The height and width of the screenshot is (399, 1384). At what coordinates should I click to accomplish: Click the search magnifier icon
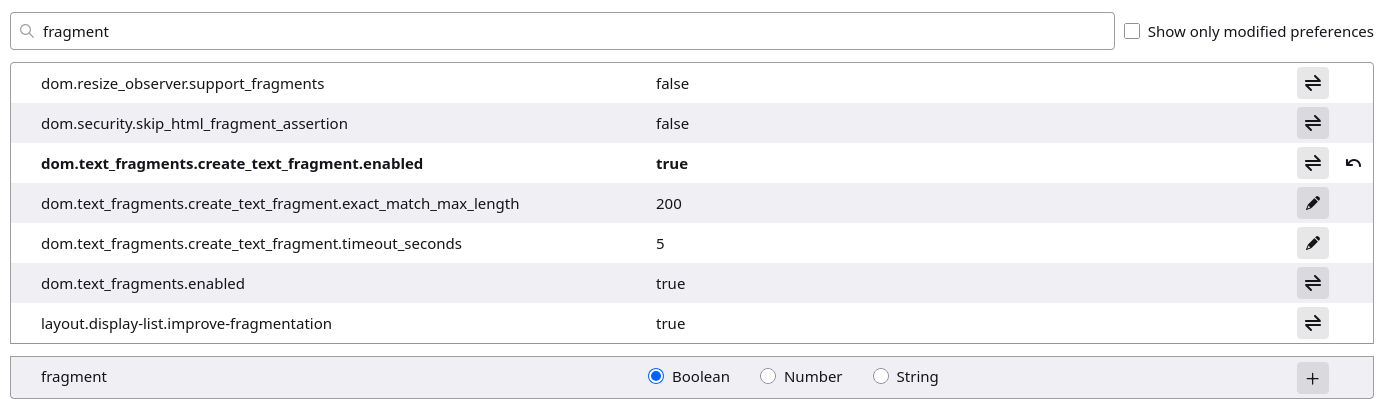pos(27,31)
